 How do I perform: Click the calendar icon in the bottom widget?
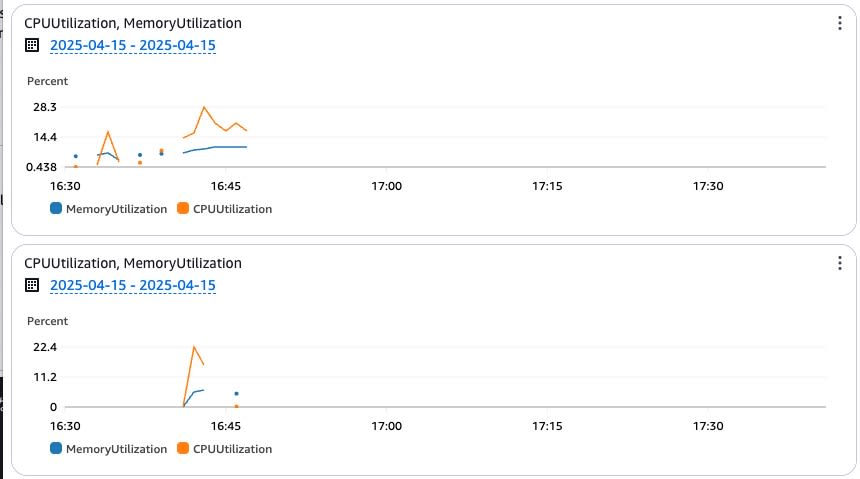(32, 285)
